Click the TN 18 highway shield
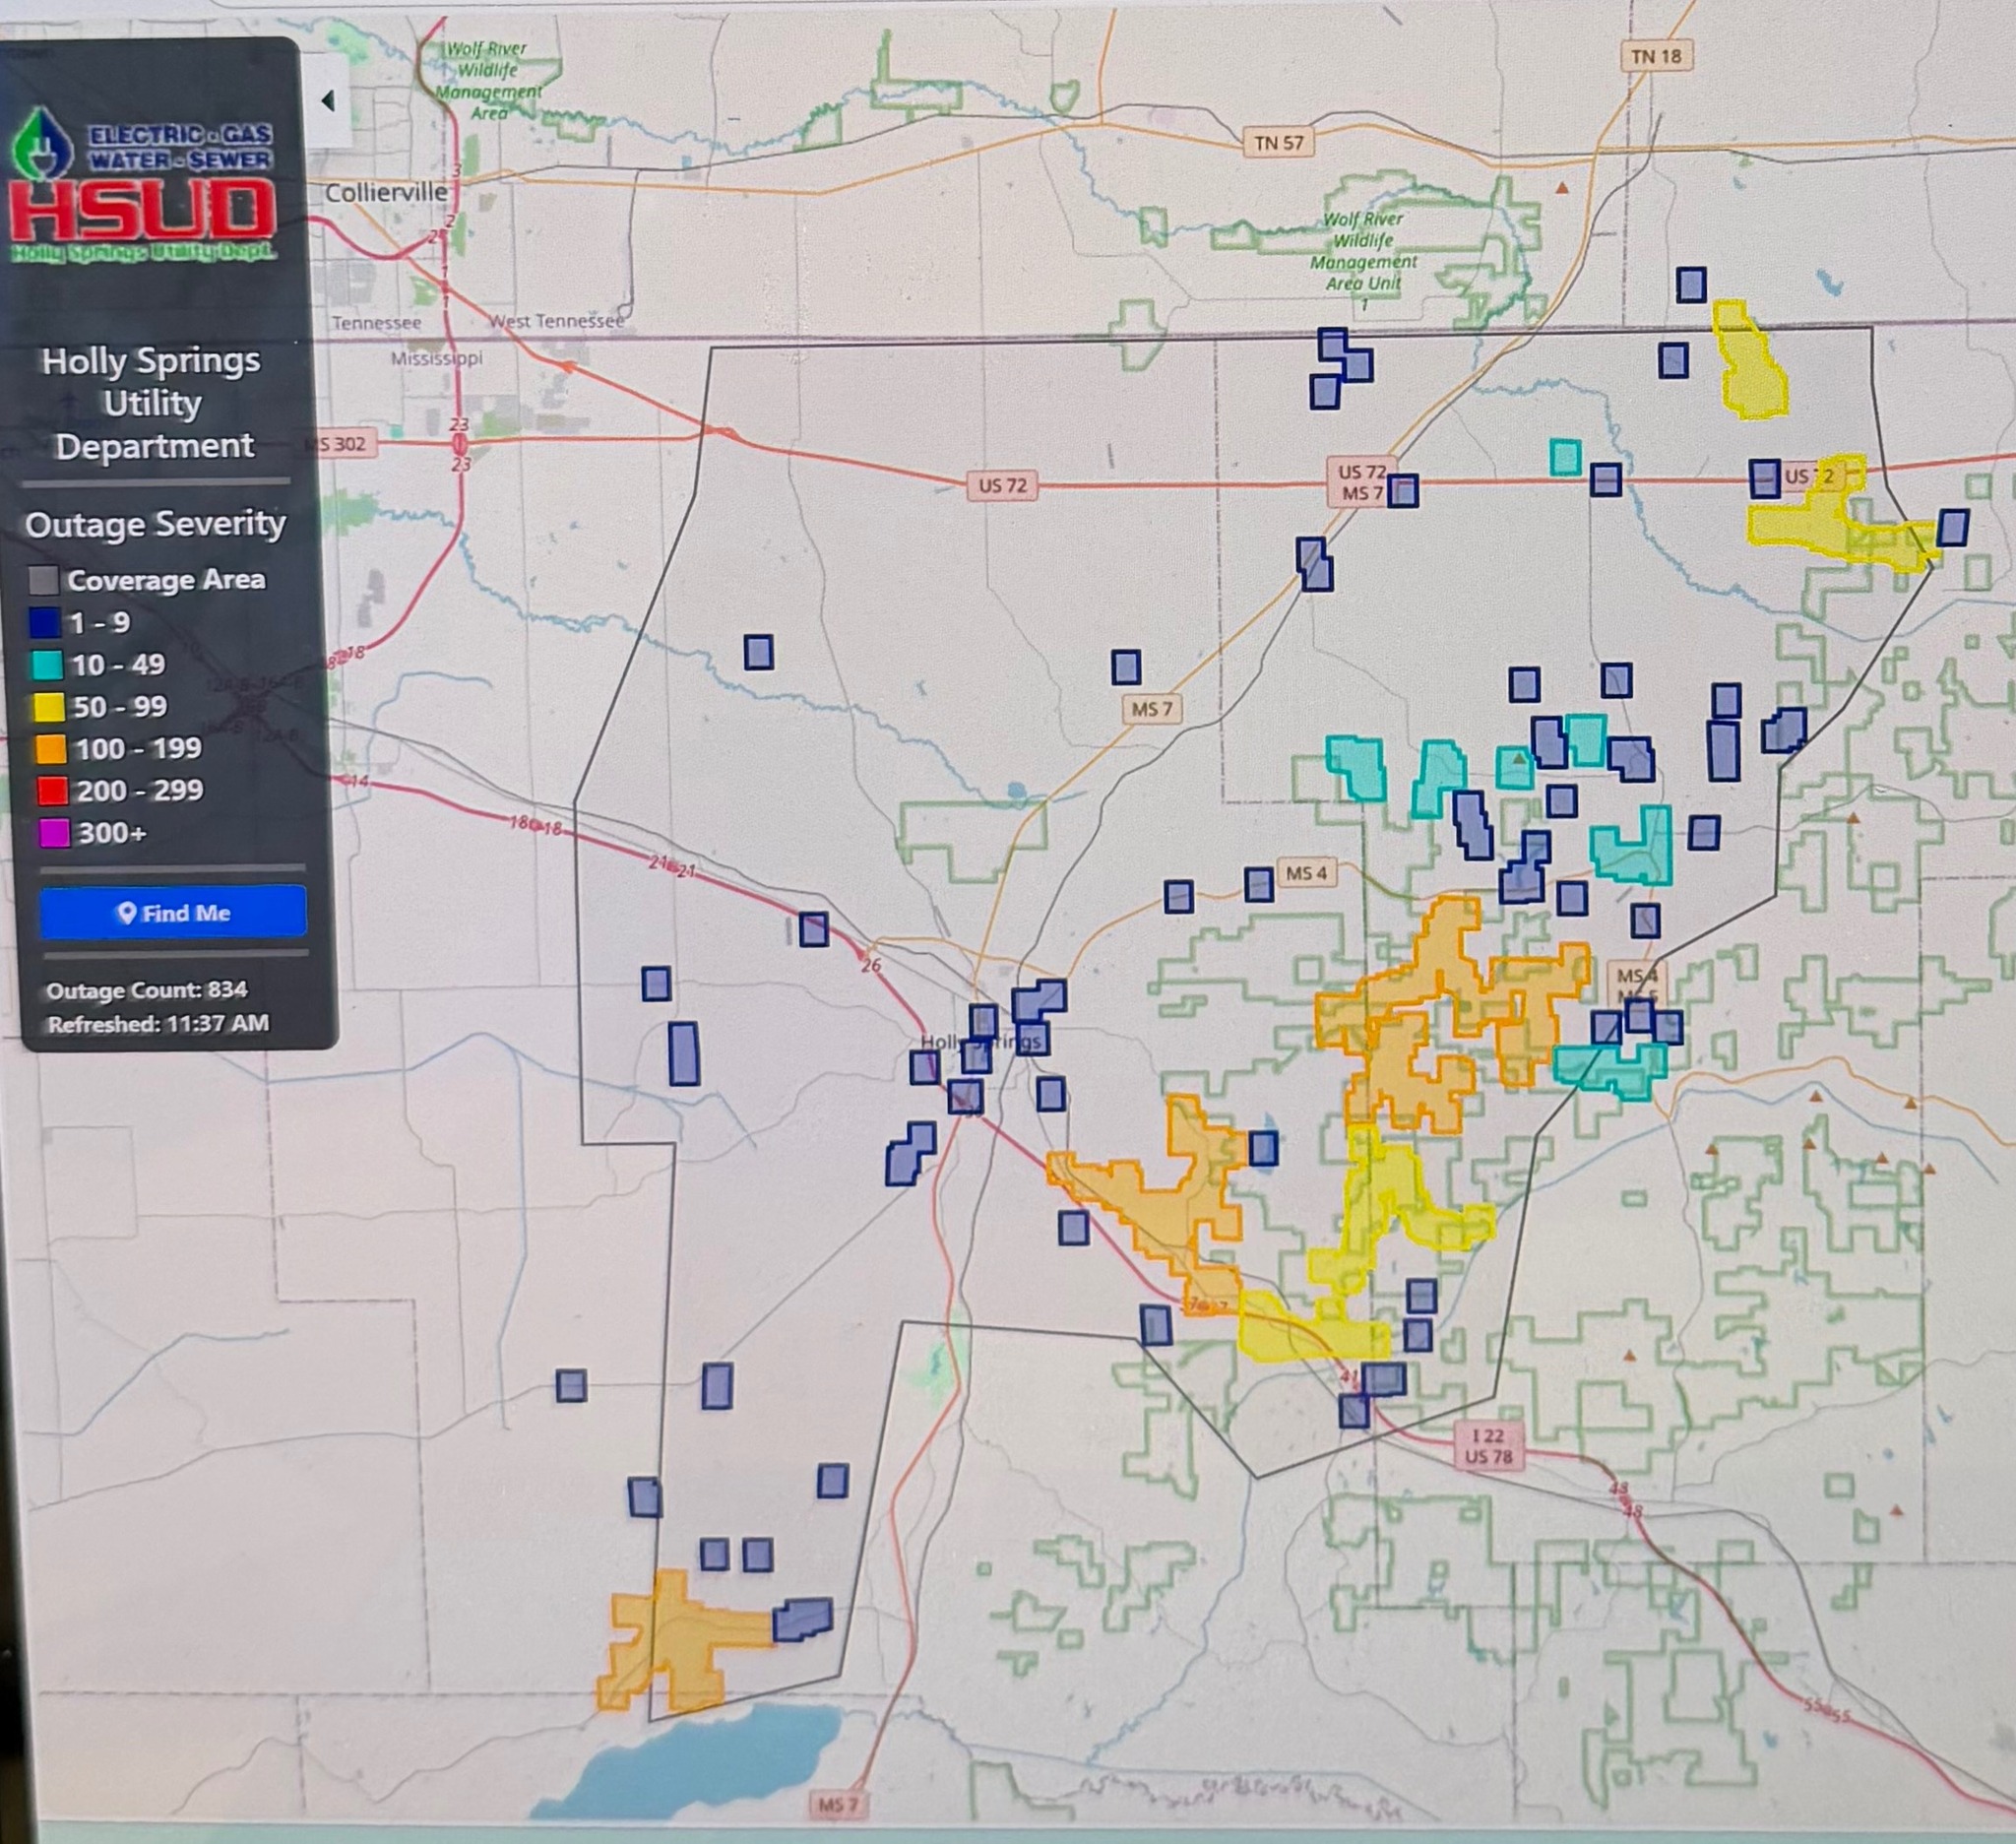Viewport: 2016px width, 1844px height. pos(1656,57)
